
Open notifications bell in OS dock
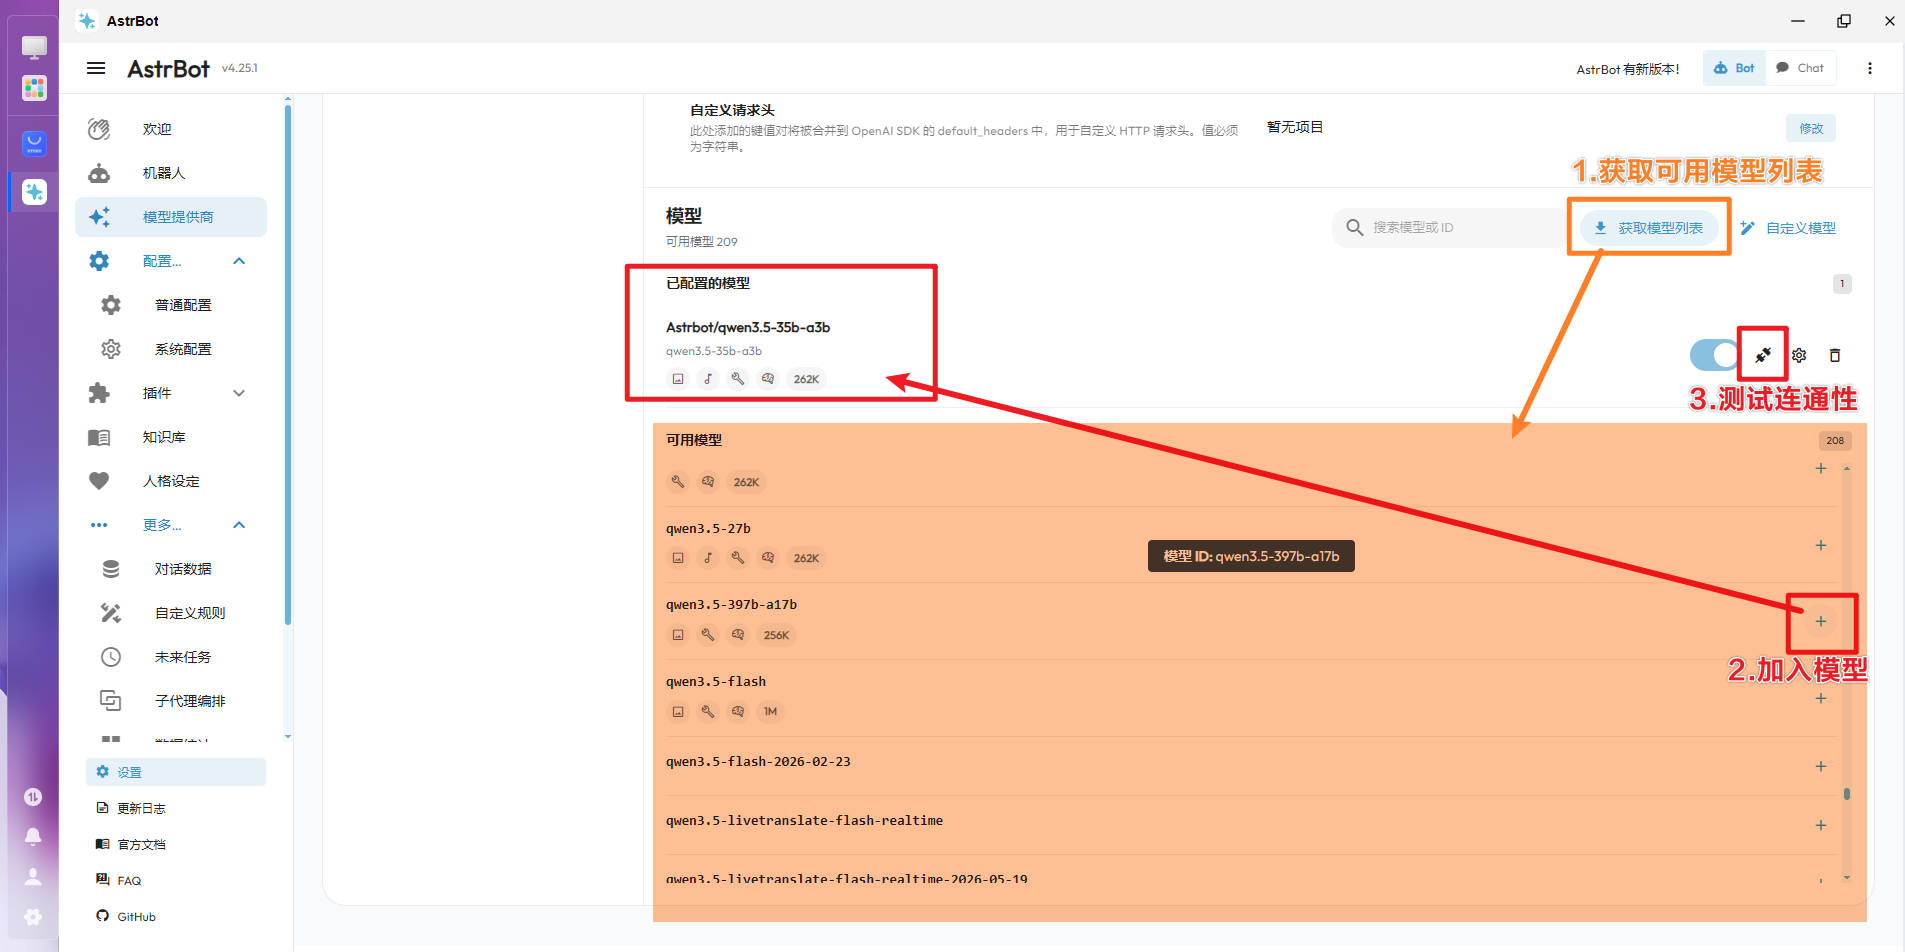[x=33, y=836]
